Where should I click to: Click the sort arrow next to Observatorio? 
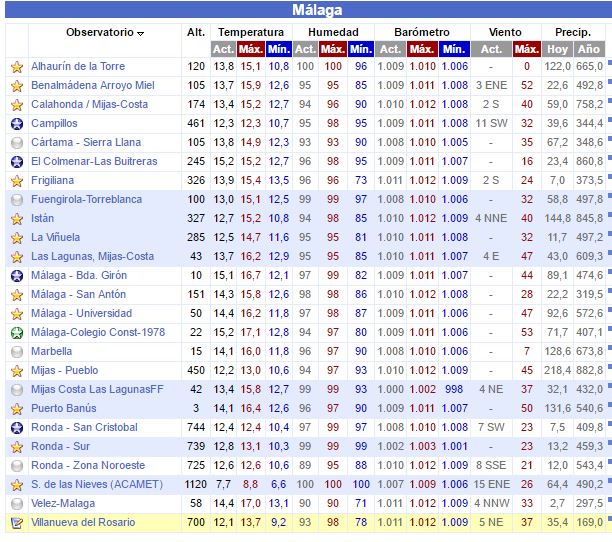141,34
